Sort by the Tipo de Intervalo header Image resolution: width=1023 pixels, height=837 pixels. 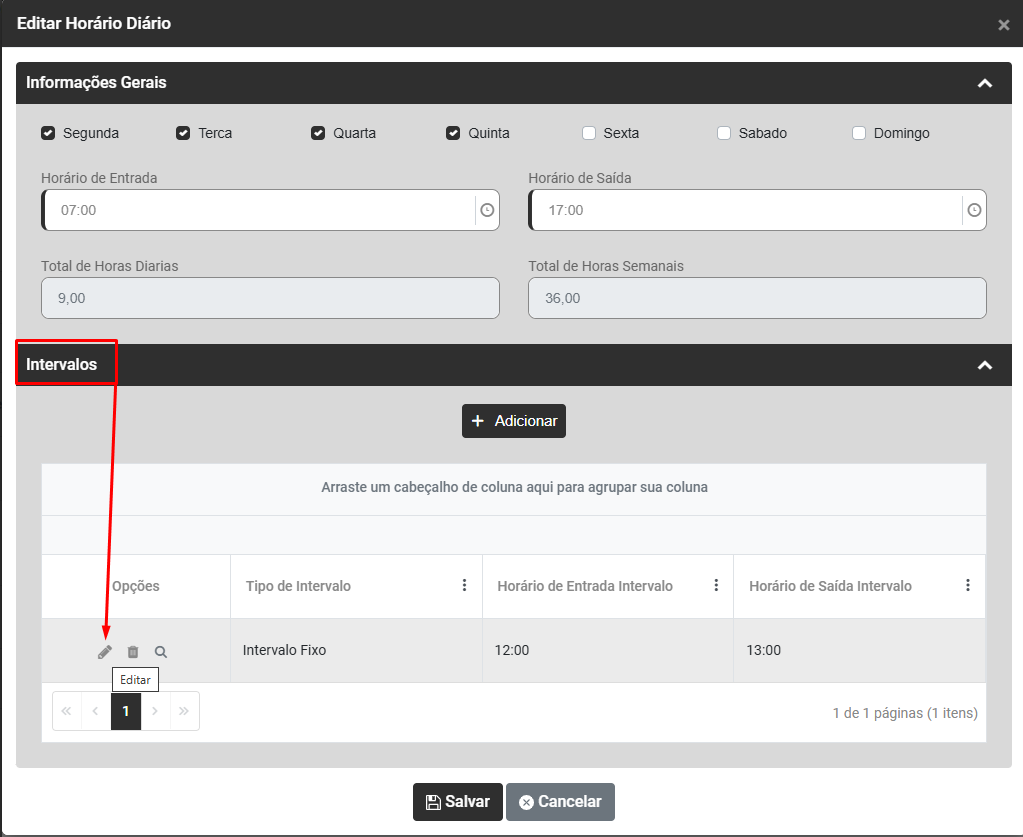pyautogui.click(x=298, y=586)
